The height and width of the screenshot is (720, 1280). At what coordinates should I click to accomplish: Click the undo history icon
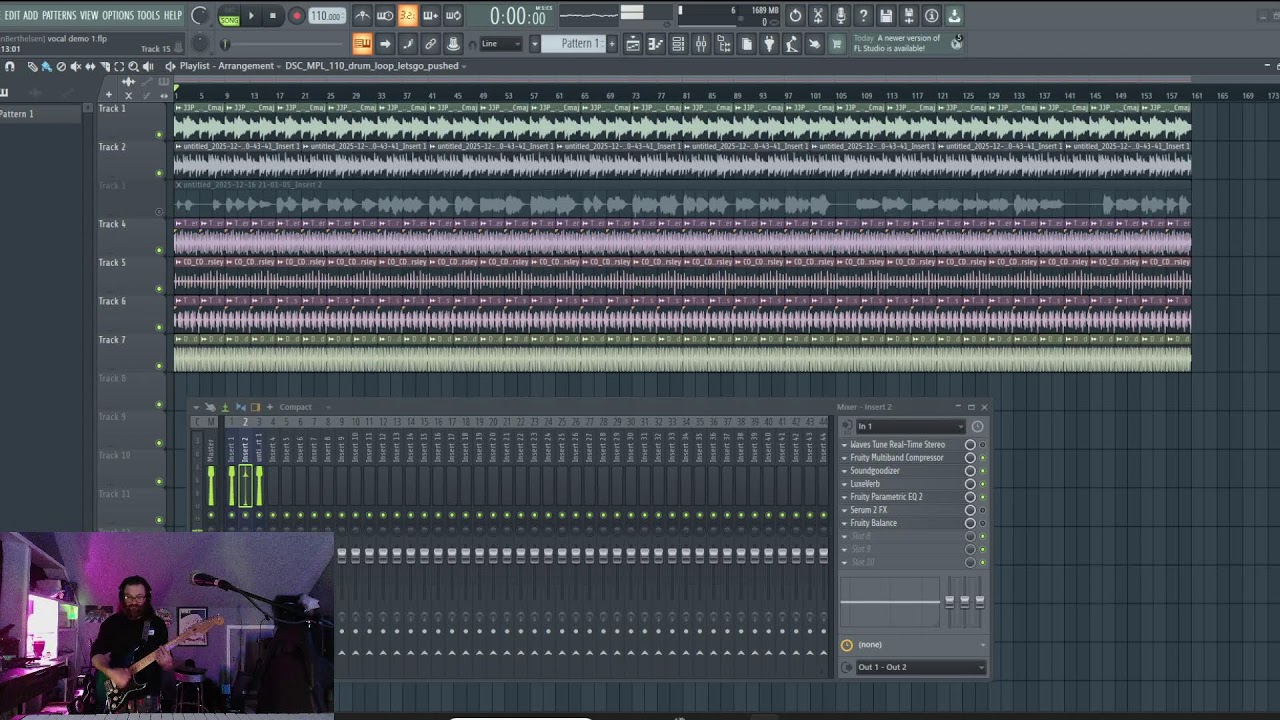795,15
